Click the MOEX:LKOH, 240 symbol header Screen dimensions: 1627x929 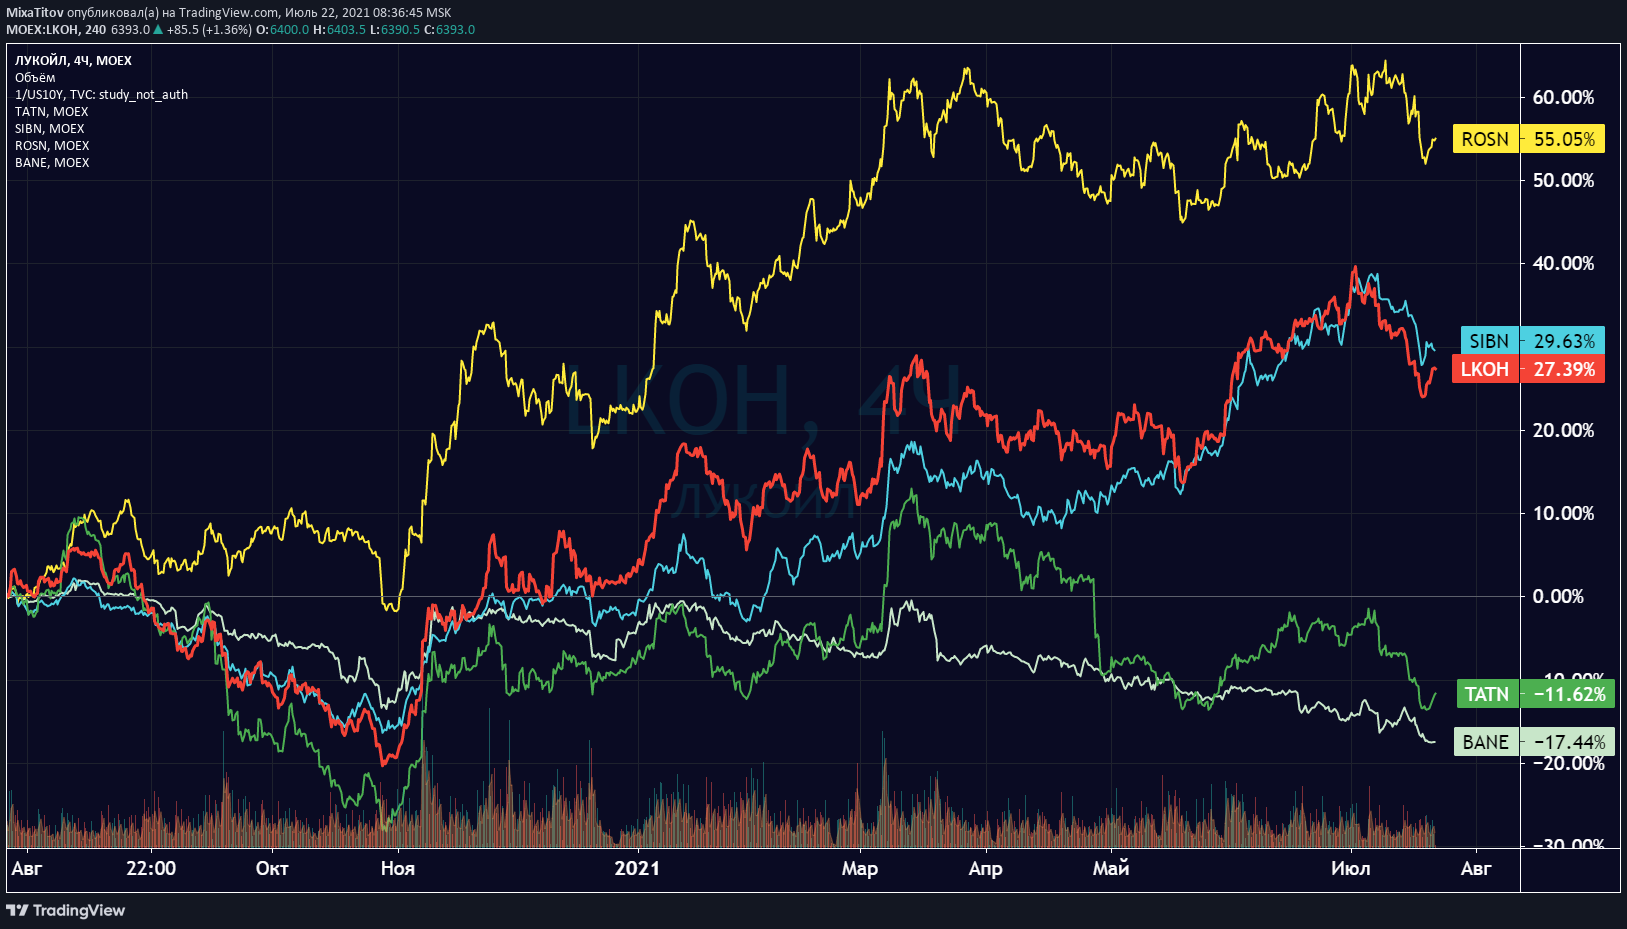click(56, 30)
